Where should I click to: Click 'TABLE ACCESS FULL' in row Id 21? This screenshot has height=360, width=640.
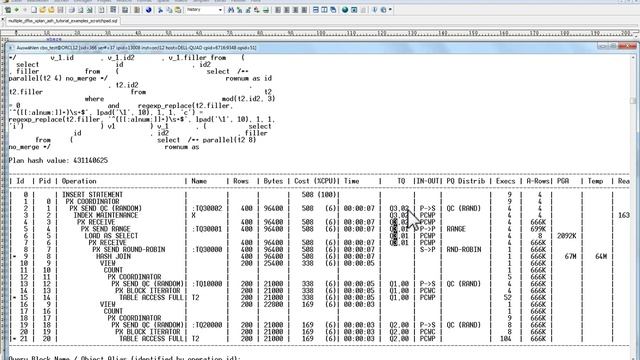(x=151, y=339)
